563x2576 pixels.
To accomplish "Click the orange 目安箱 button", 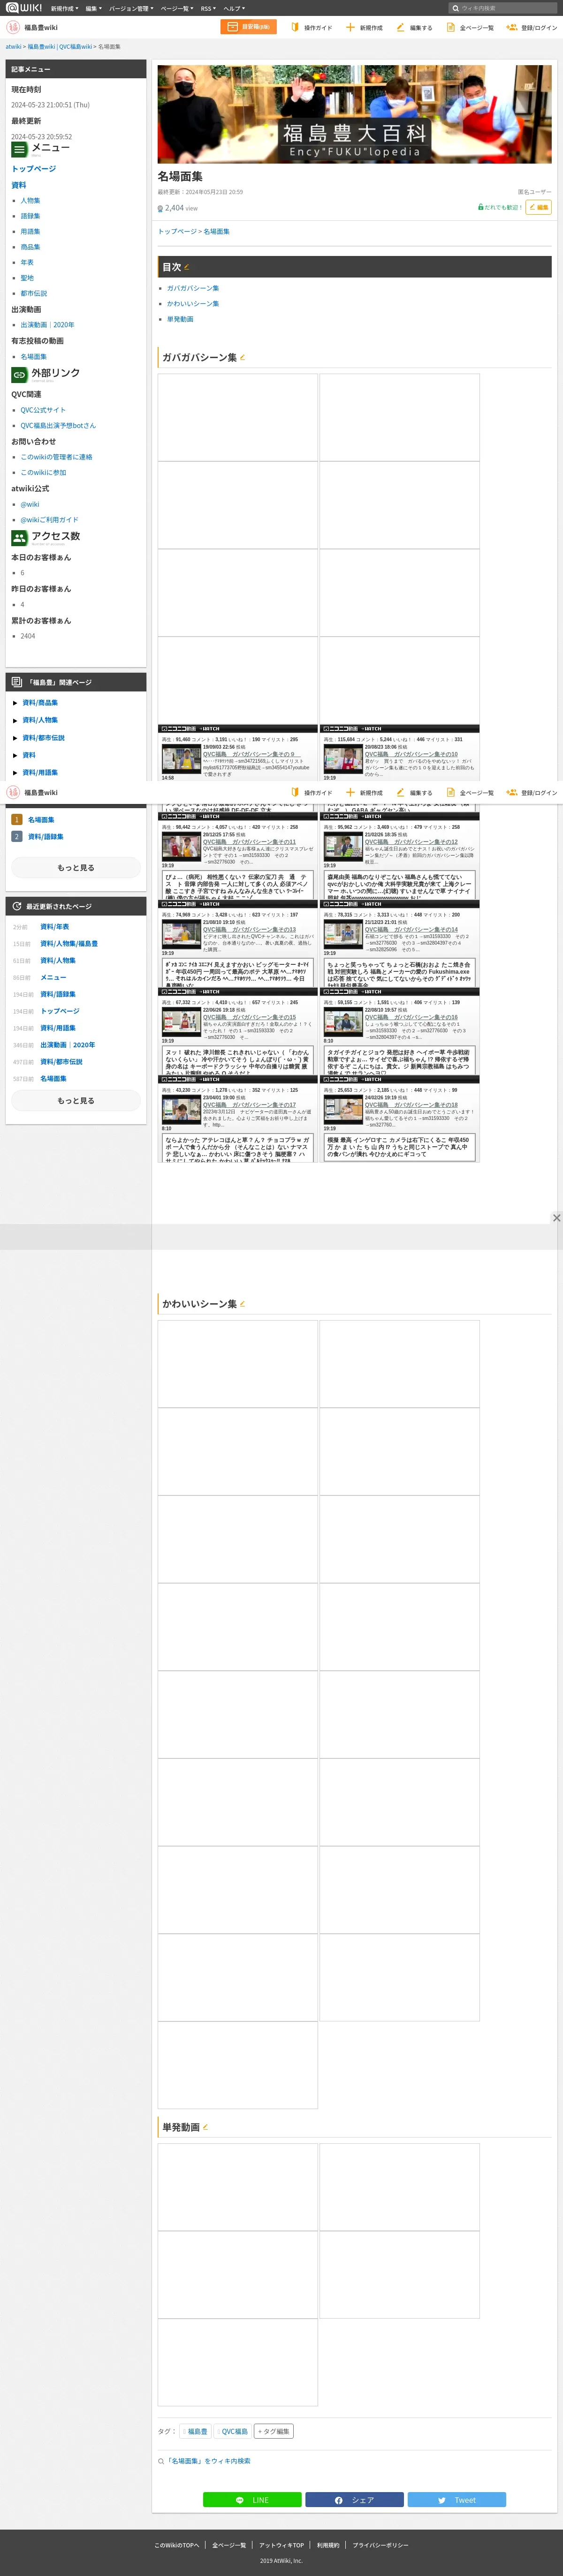I will [x=249, y=27].
